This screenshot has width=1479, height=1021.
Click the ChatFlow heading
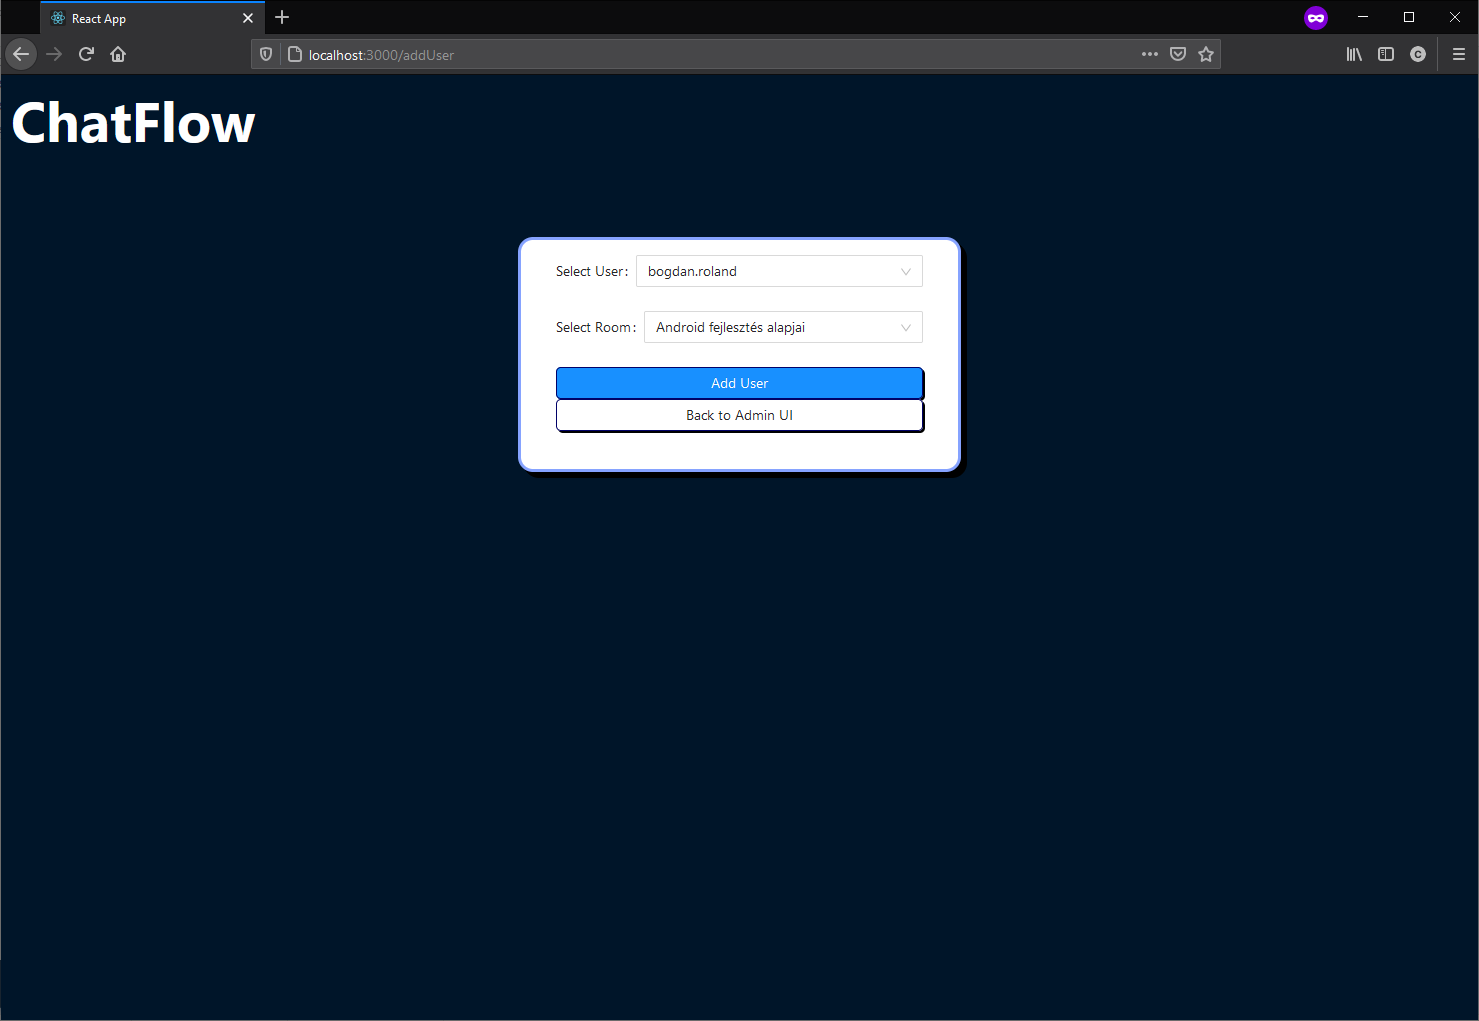(134, 123)
